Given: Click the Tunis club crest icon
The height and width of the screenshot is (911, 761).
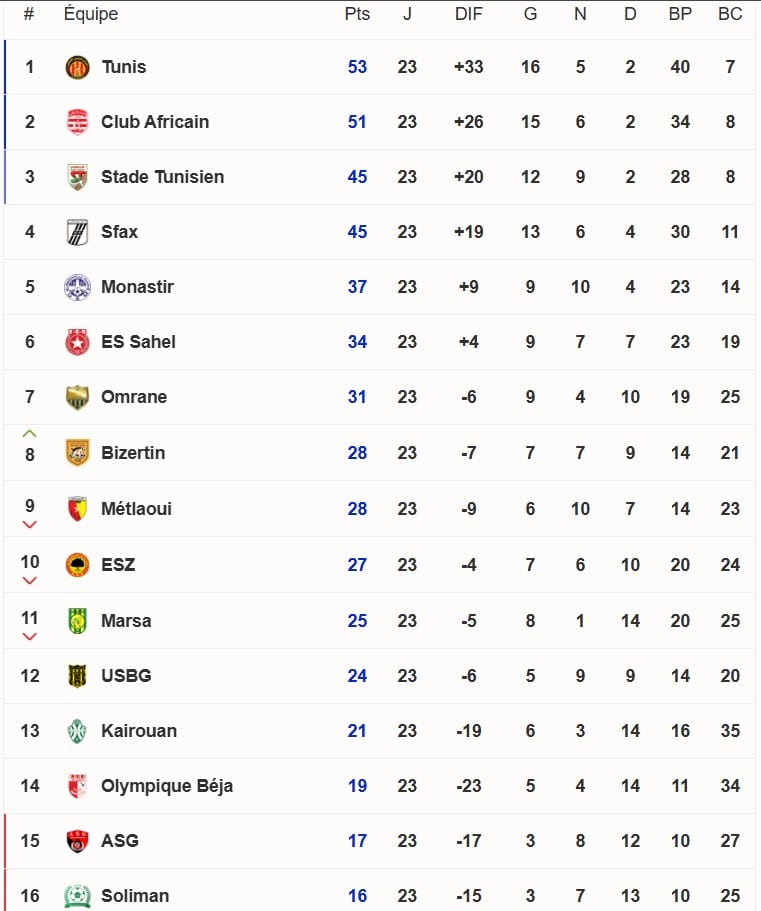Looking at the screenshot, I should (77, 67).
